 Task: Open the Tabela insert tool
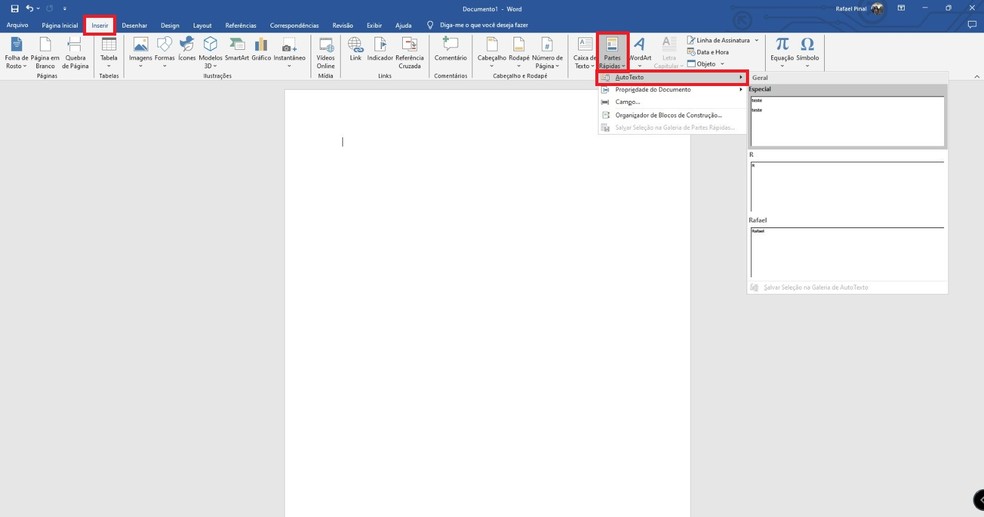click(109, 53)
